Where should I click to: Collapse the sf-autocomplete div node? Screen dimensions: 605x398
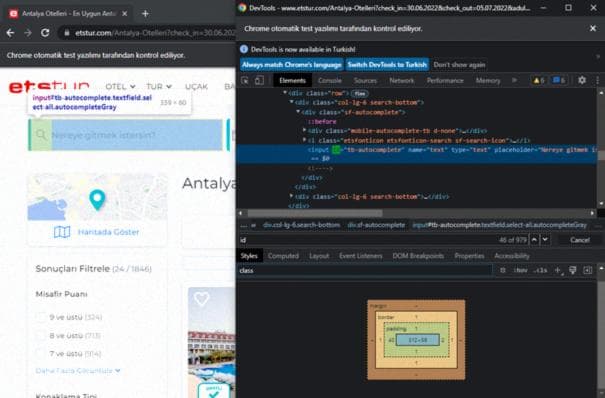coord(298,112)
